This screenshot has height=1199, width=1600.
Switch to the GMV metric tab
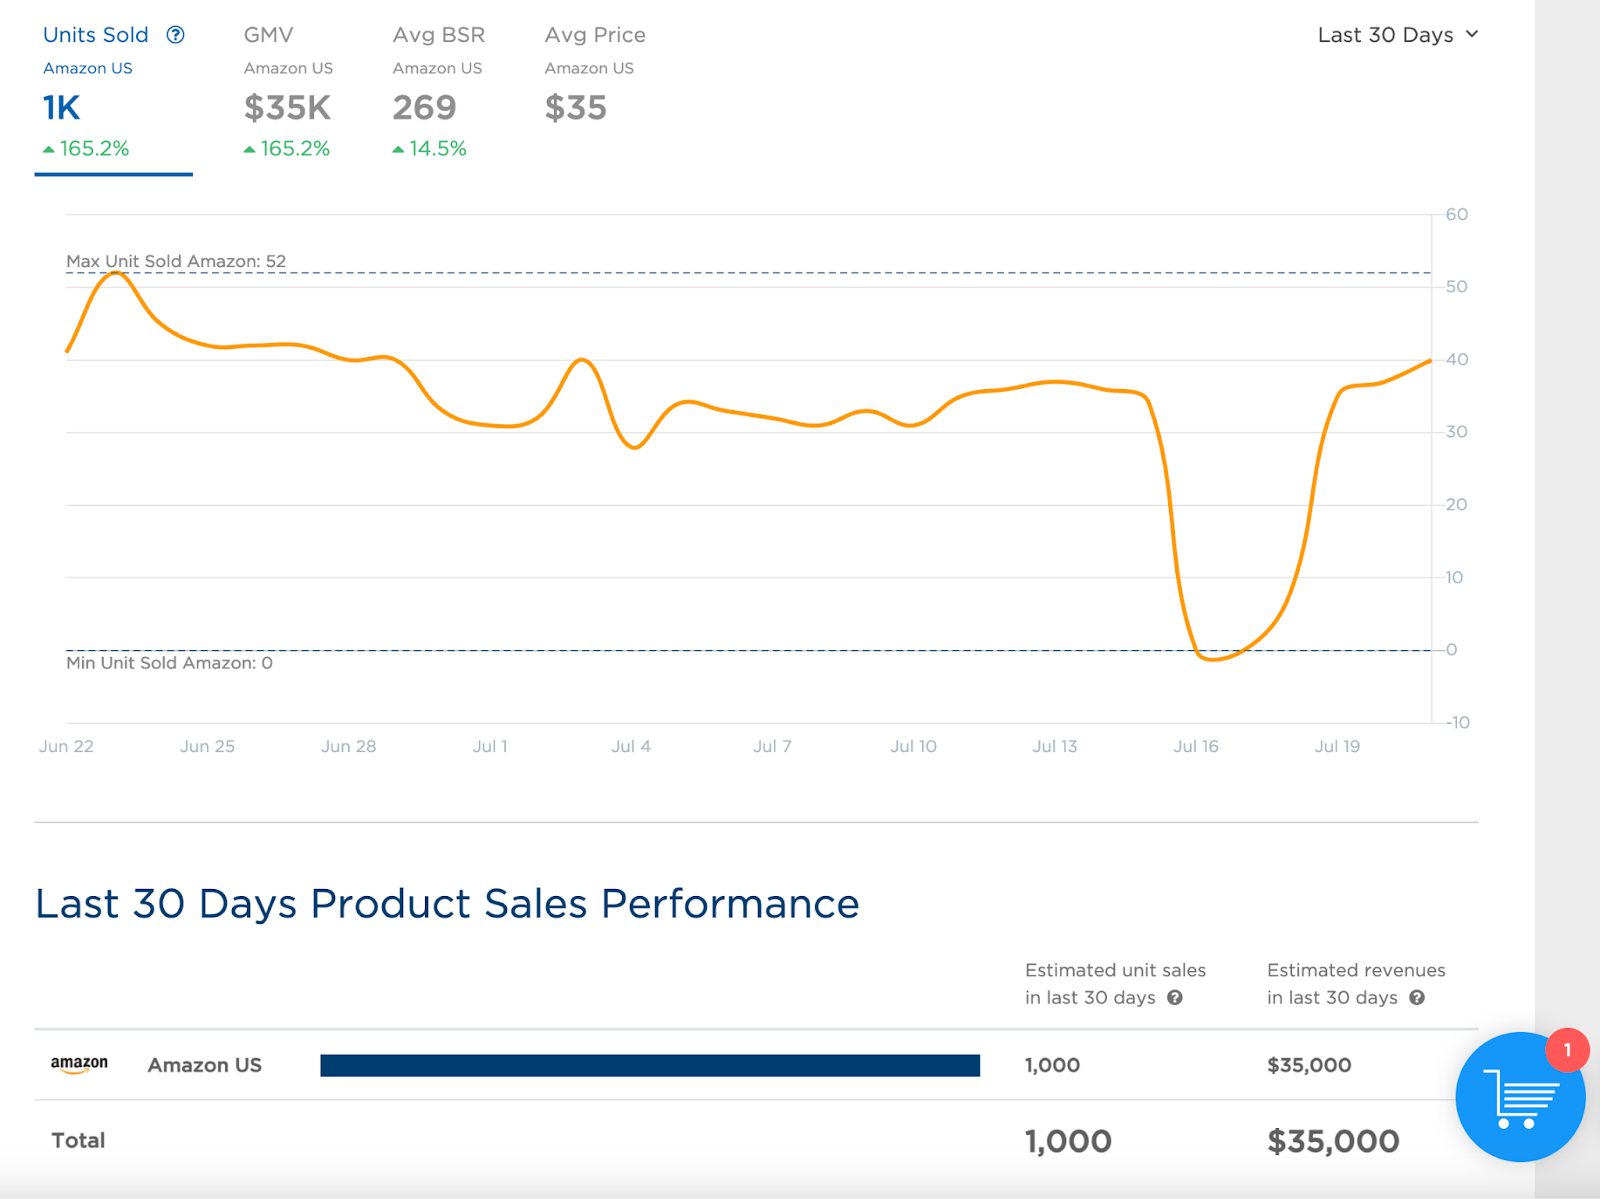268,34
